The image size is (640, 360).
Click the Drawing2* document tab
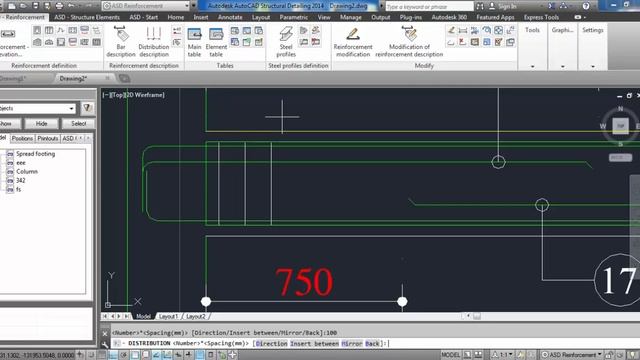click(x=73, y=78)
